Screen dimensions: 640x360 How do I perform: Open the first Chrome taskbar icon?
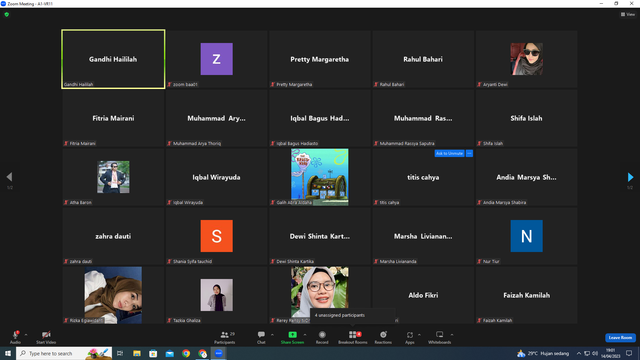tap(186, 353)
